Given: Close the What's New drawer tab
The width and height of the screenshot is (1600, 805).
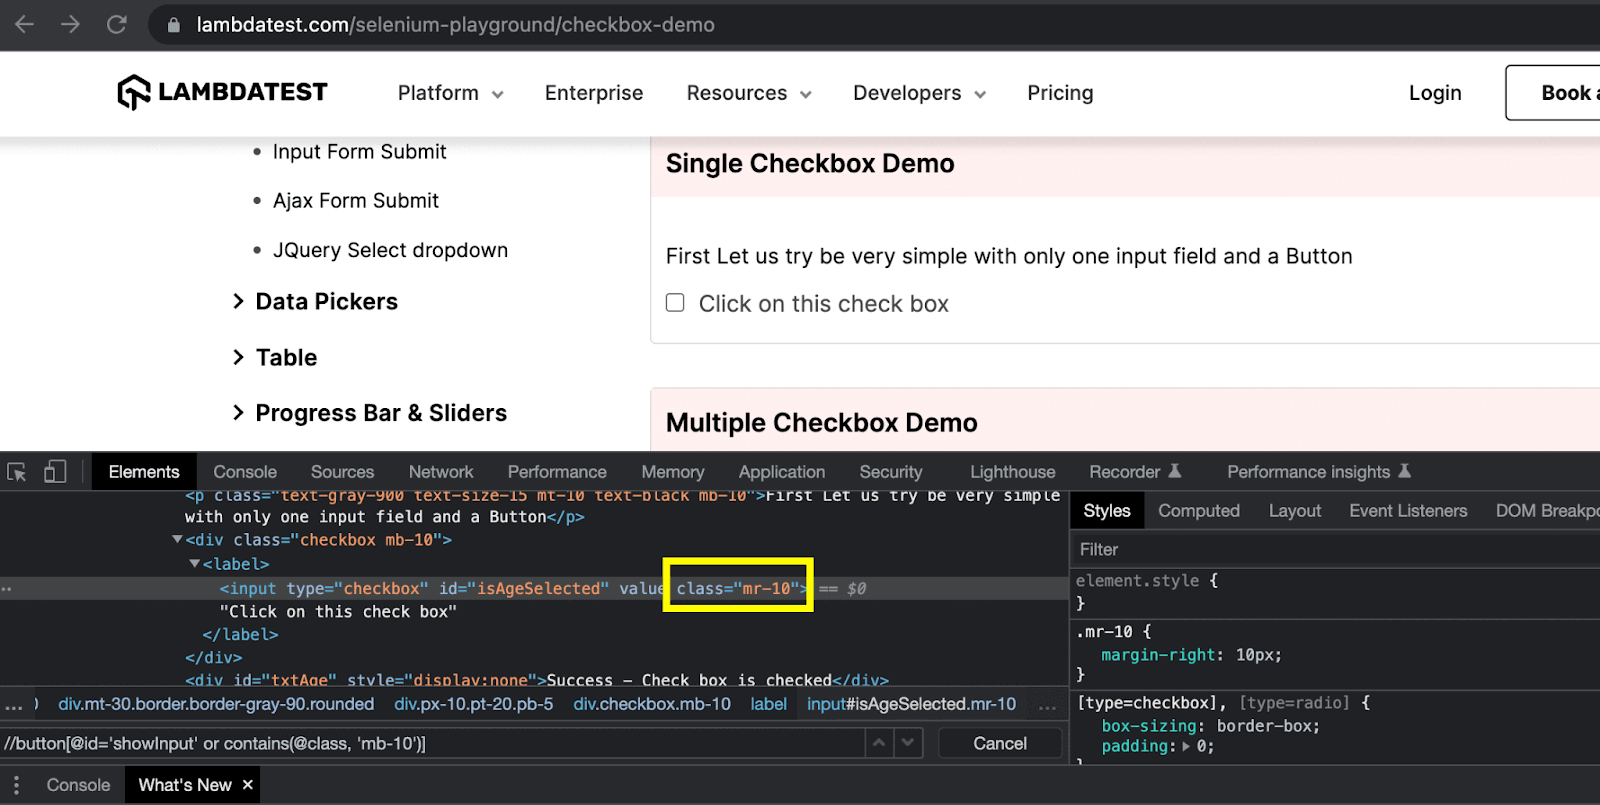Looking at the screenshot, I should [248, 785].
